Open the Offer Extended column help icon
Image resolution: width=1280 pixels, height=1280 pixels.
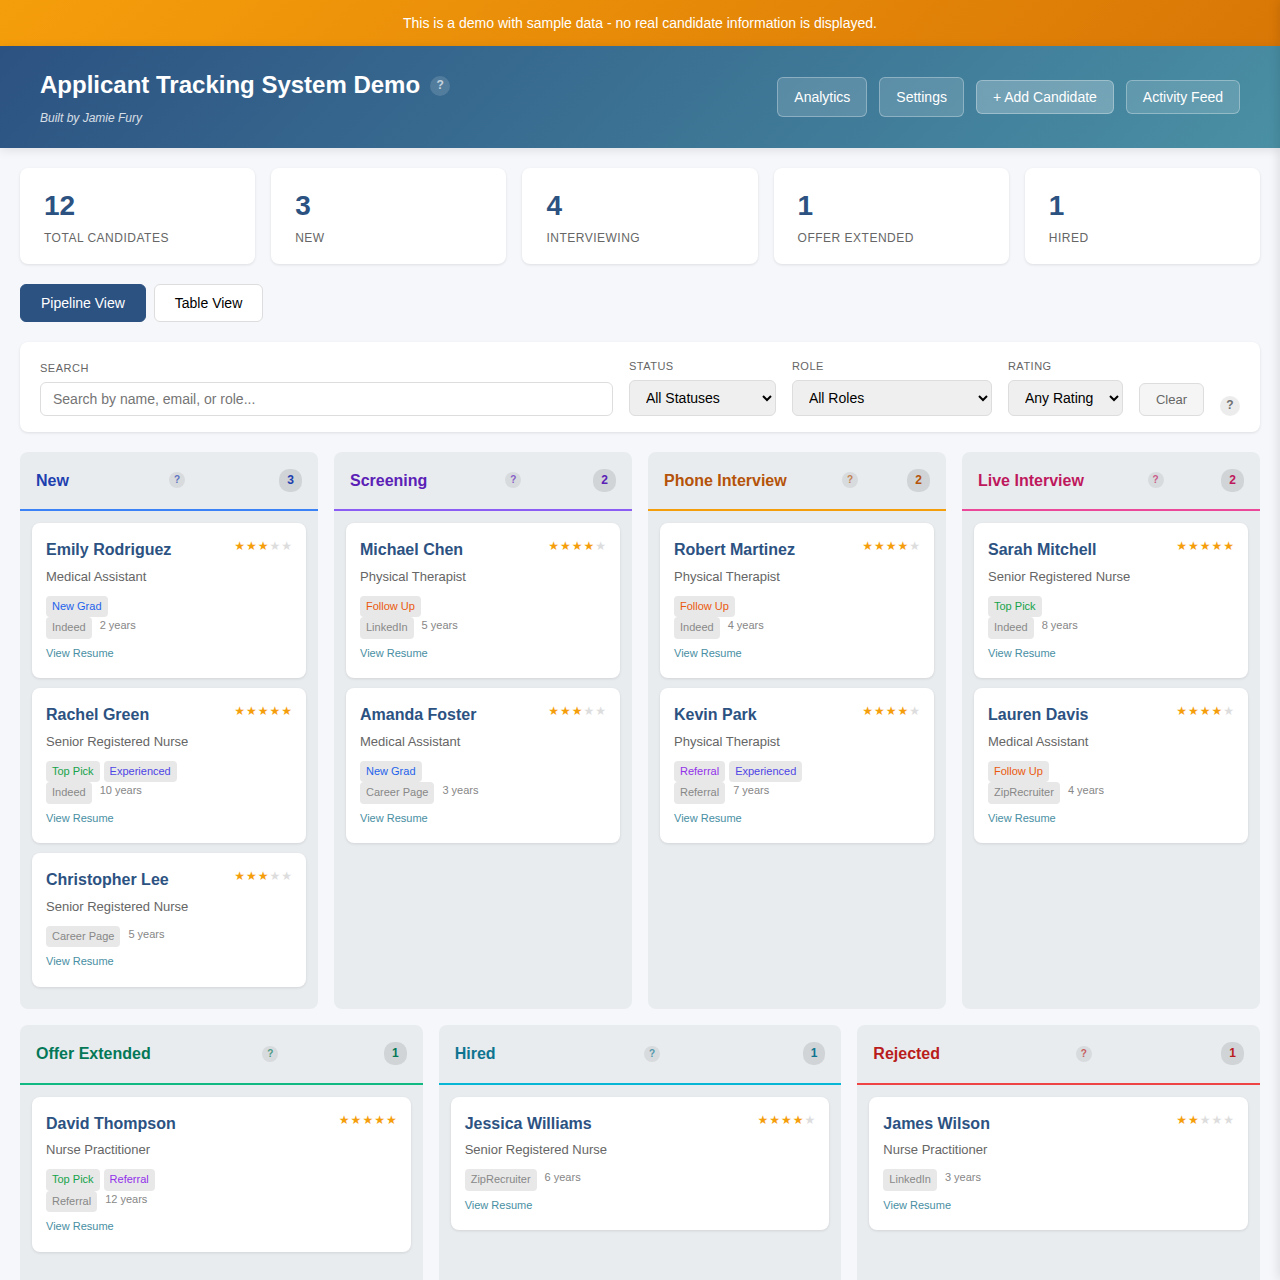(270, 1053)
